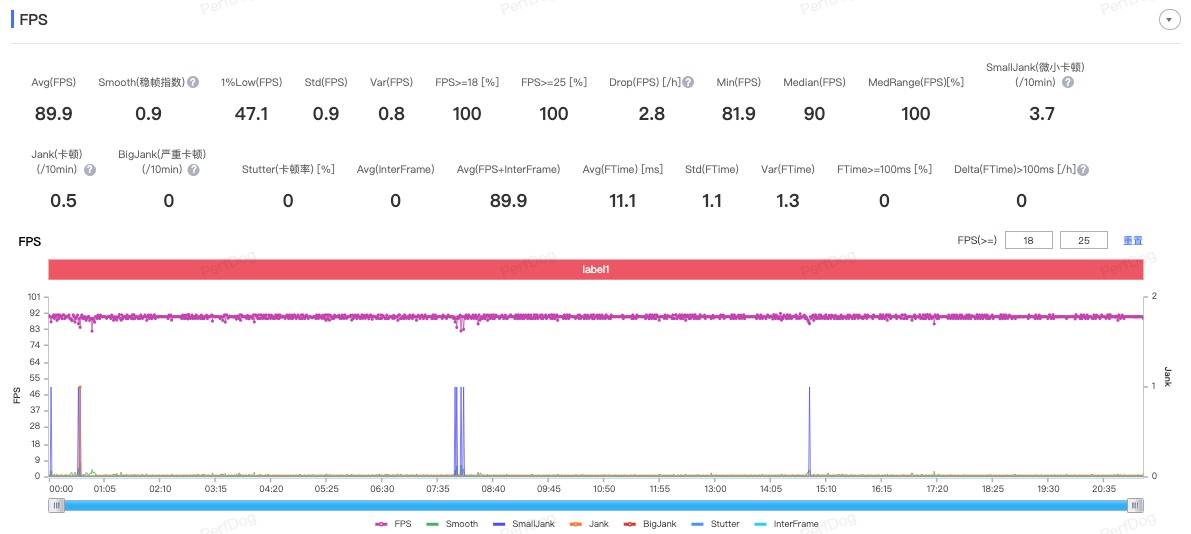Screen dimensions: 1191x534
Task: Toggle FPS series in chart legend
Action: pyautogui.click(x=393, y=523)
